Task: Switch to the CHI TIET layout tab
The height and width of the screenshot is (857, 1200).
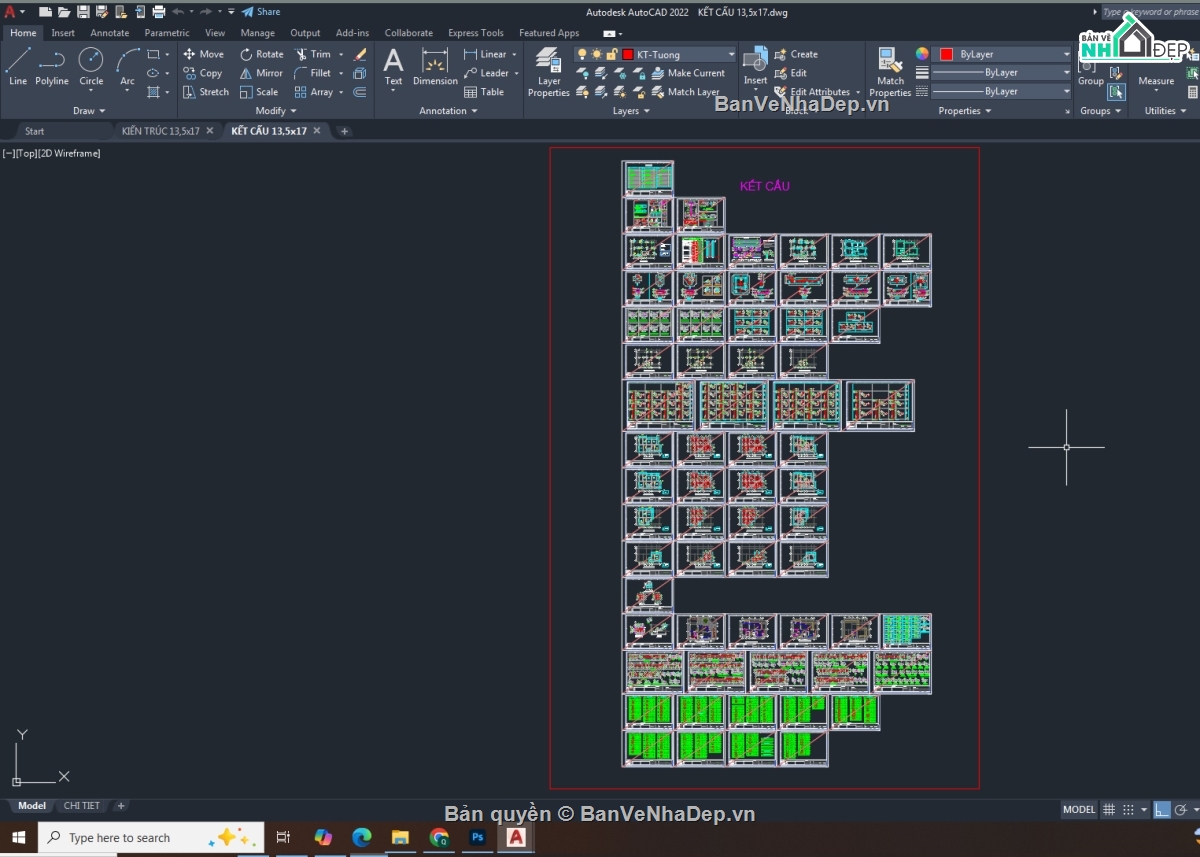Action: [82, 806]
